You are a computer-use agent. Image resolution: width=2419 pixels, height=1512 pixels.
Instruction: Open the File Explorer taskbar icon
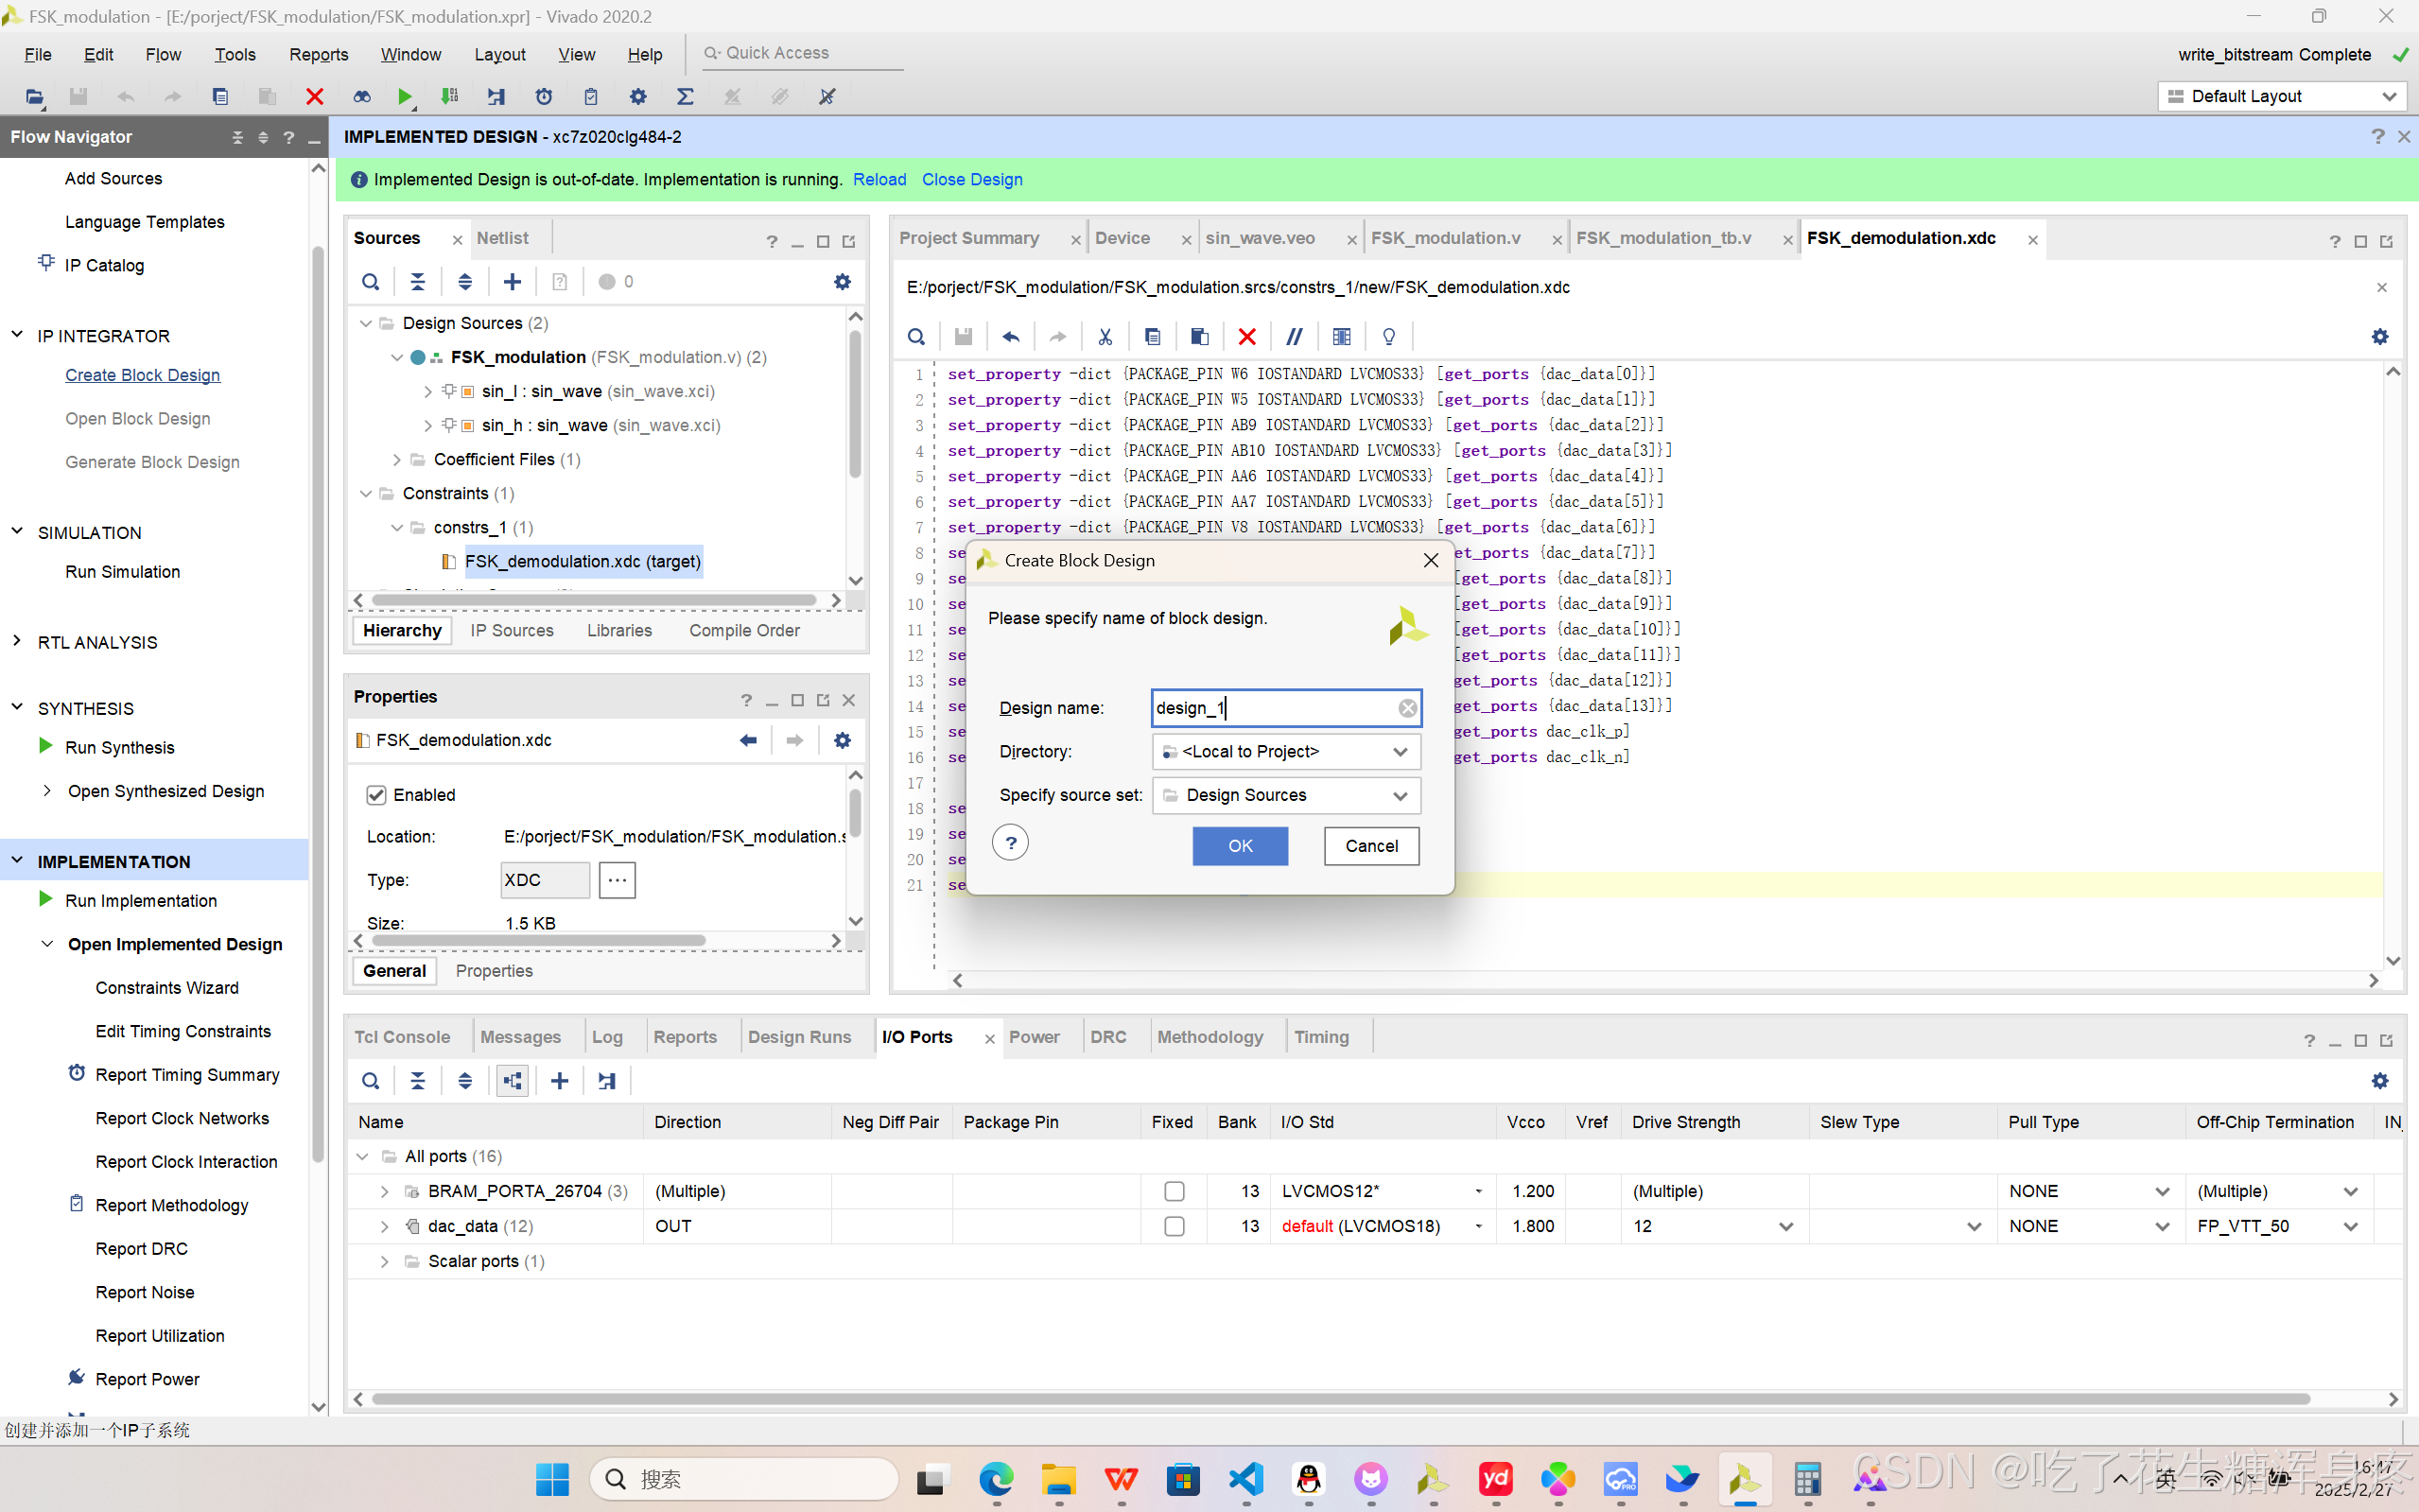click(x=1058, y=1479)
